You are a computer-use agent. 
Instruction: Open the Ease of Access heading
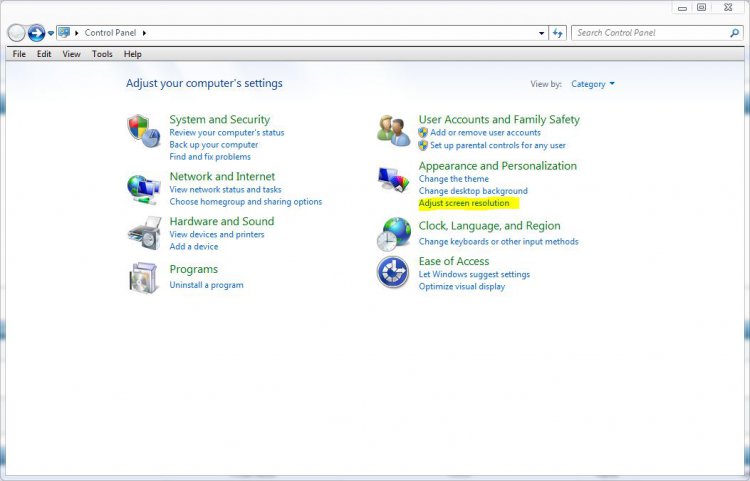click(x=454, y=261)
